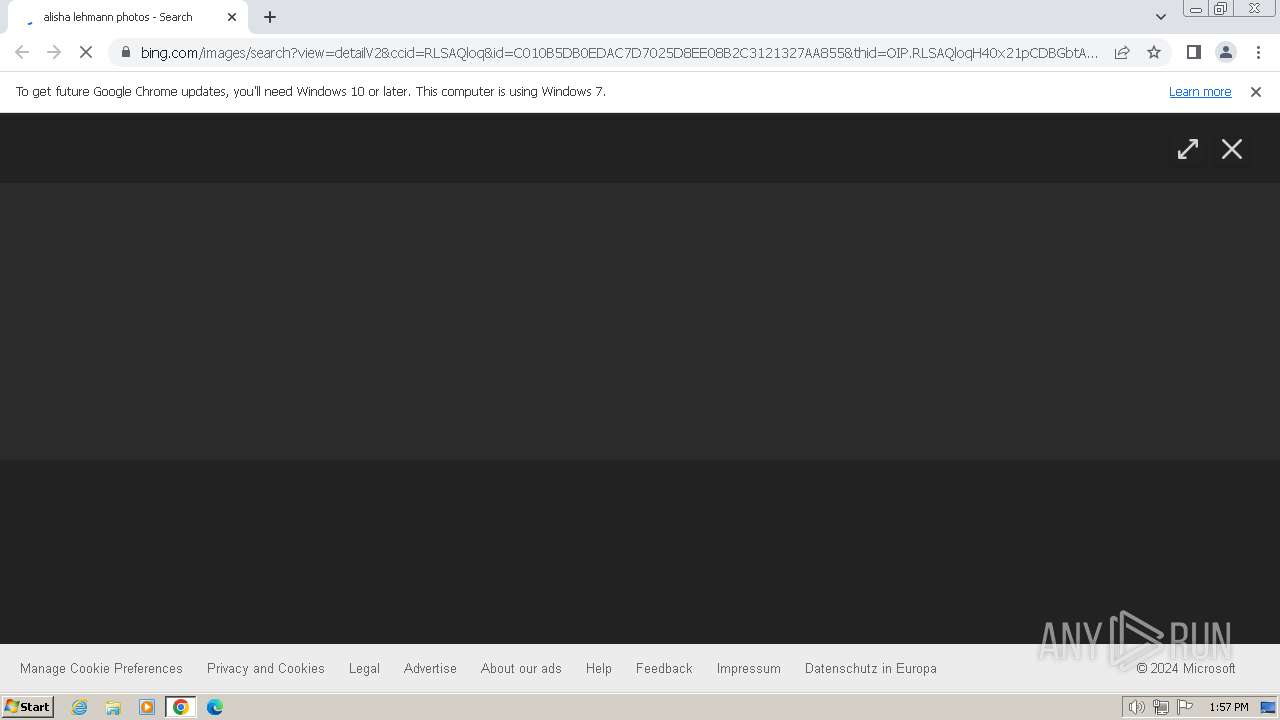Image resolution: width=1280 pixels, height=720 pixels.
Task: Open volume control in system tray
Action: [1136, 707]
